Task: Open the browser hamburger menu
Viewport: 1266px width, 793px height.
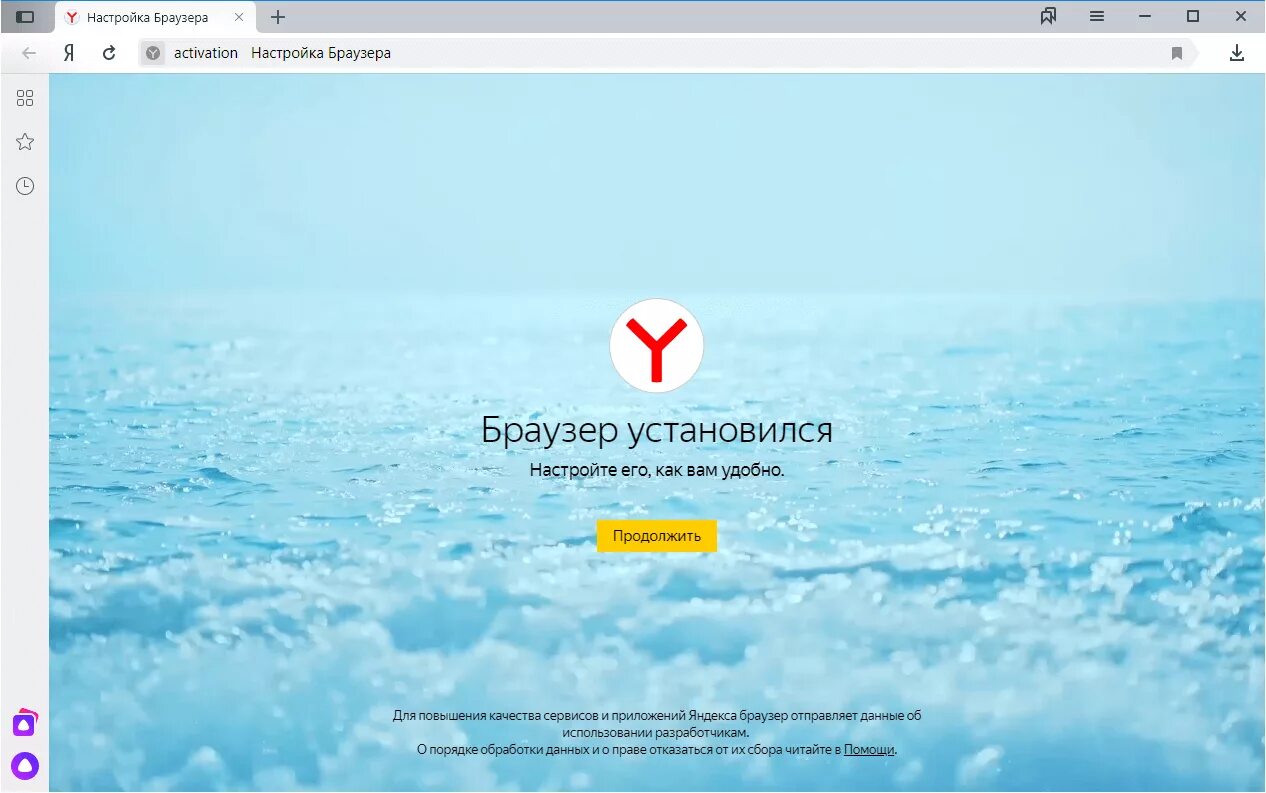Action: (1097, 16)
